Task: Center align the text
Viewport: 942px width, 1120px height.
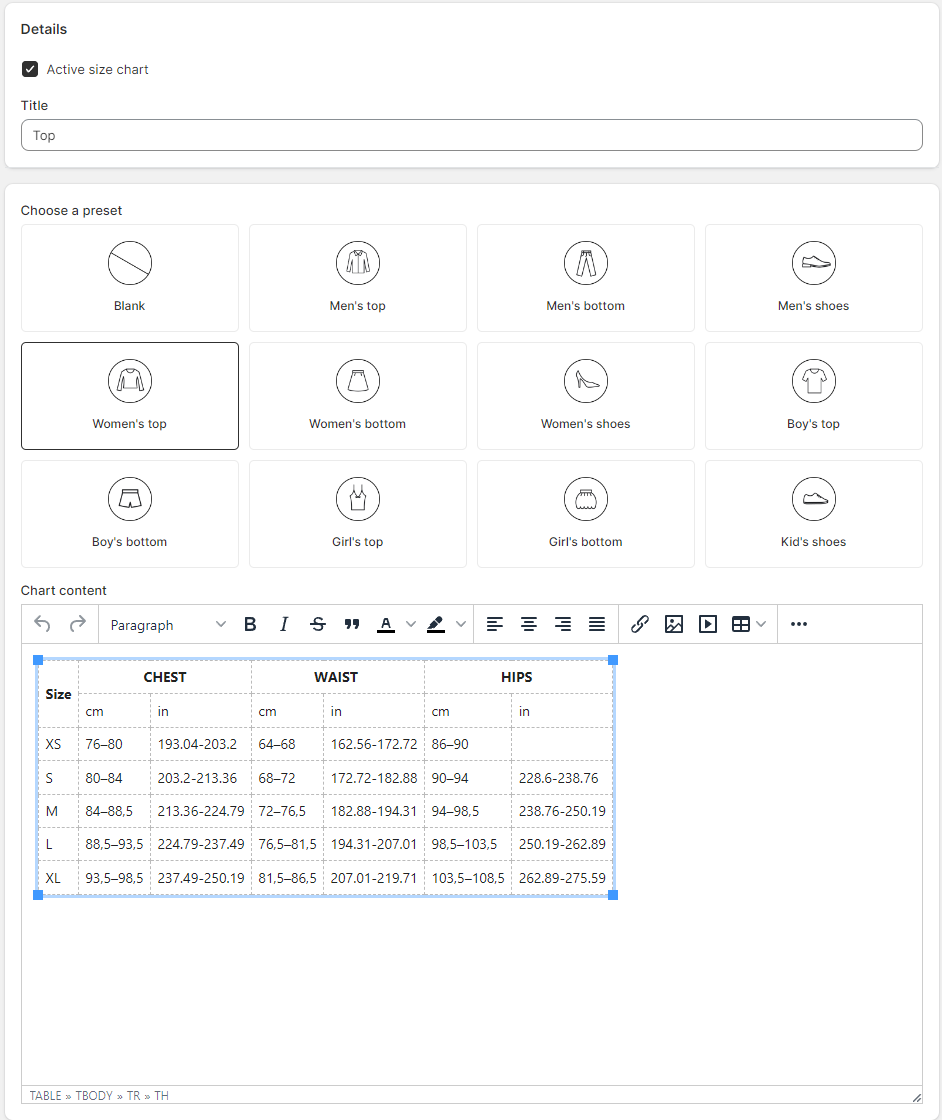Action: point(528,624)
